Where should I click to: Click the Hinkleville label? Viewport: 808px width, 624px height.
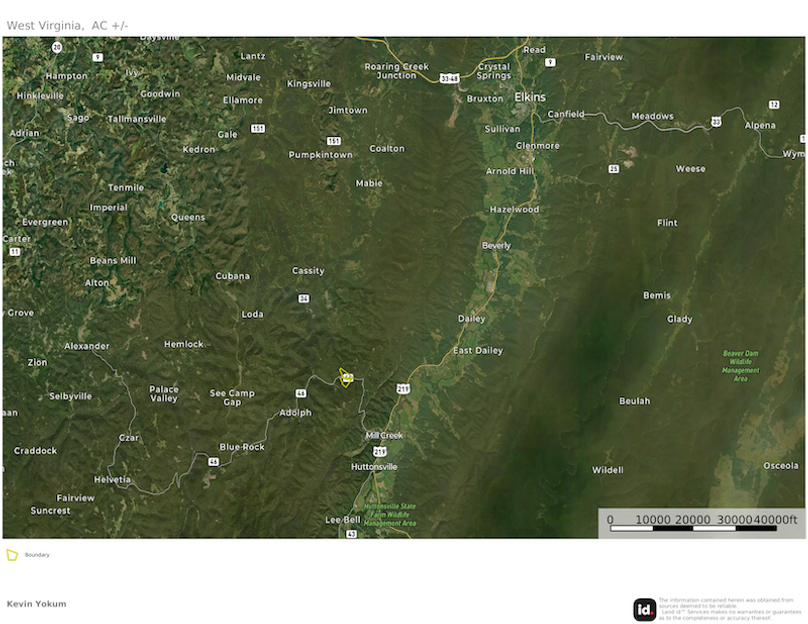40,96
